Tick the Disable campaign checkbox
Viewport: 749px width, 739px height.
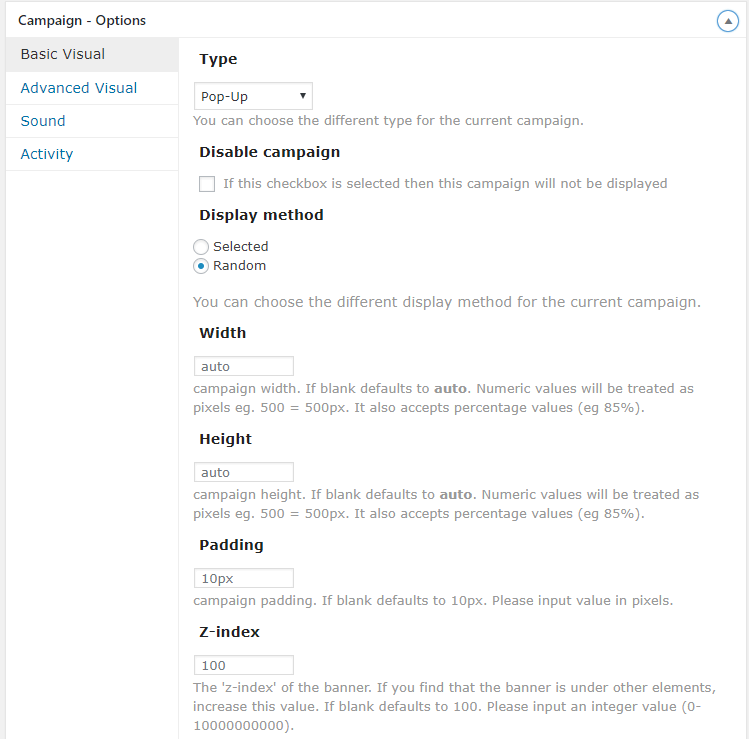pos(207,184)
